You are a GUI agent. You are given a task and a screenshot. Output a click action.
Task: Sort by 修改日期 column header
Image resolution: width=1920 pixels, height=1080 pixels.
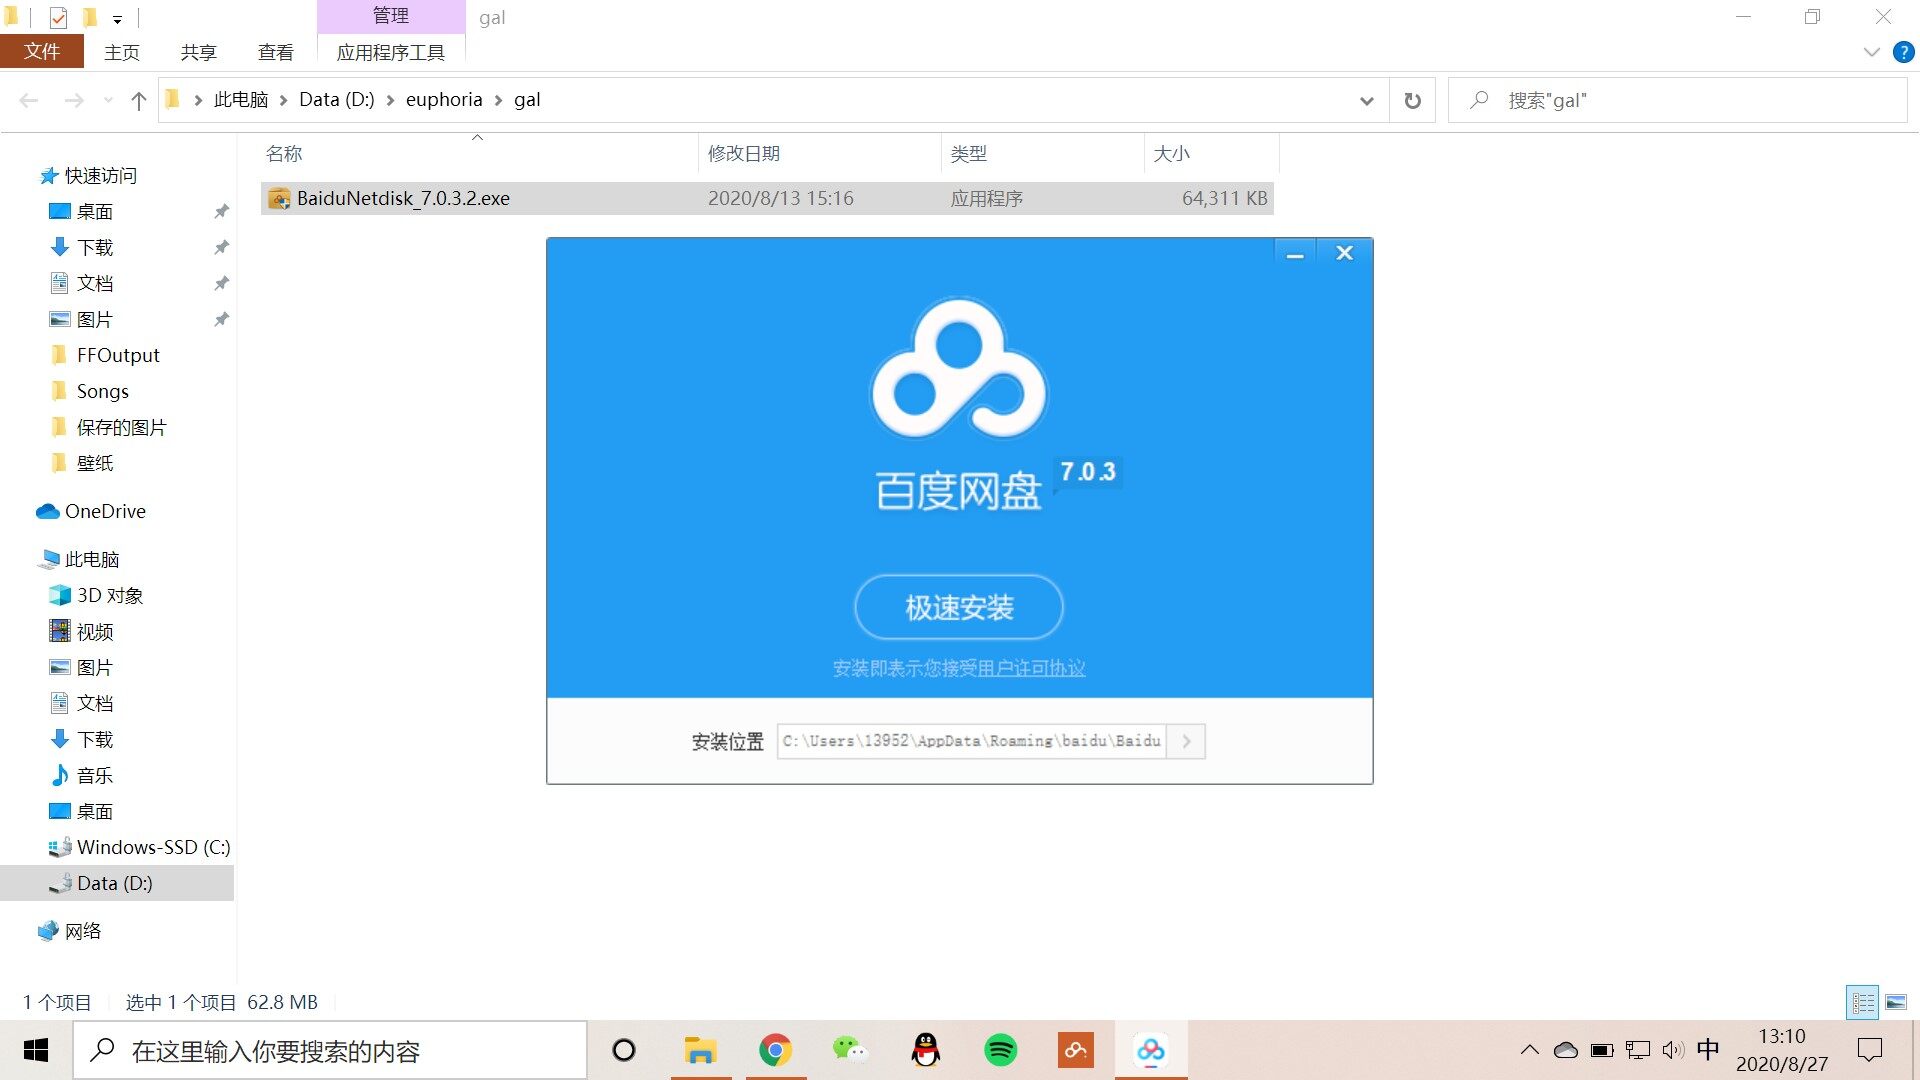click(x=819, y=154)
